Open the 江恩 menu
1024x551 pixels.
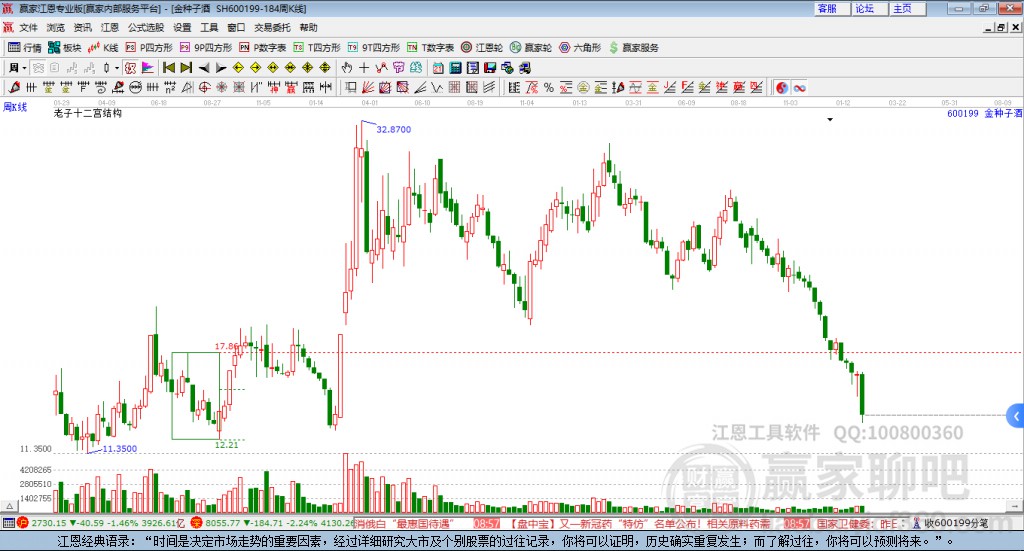[110, 27]
